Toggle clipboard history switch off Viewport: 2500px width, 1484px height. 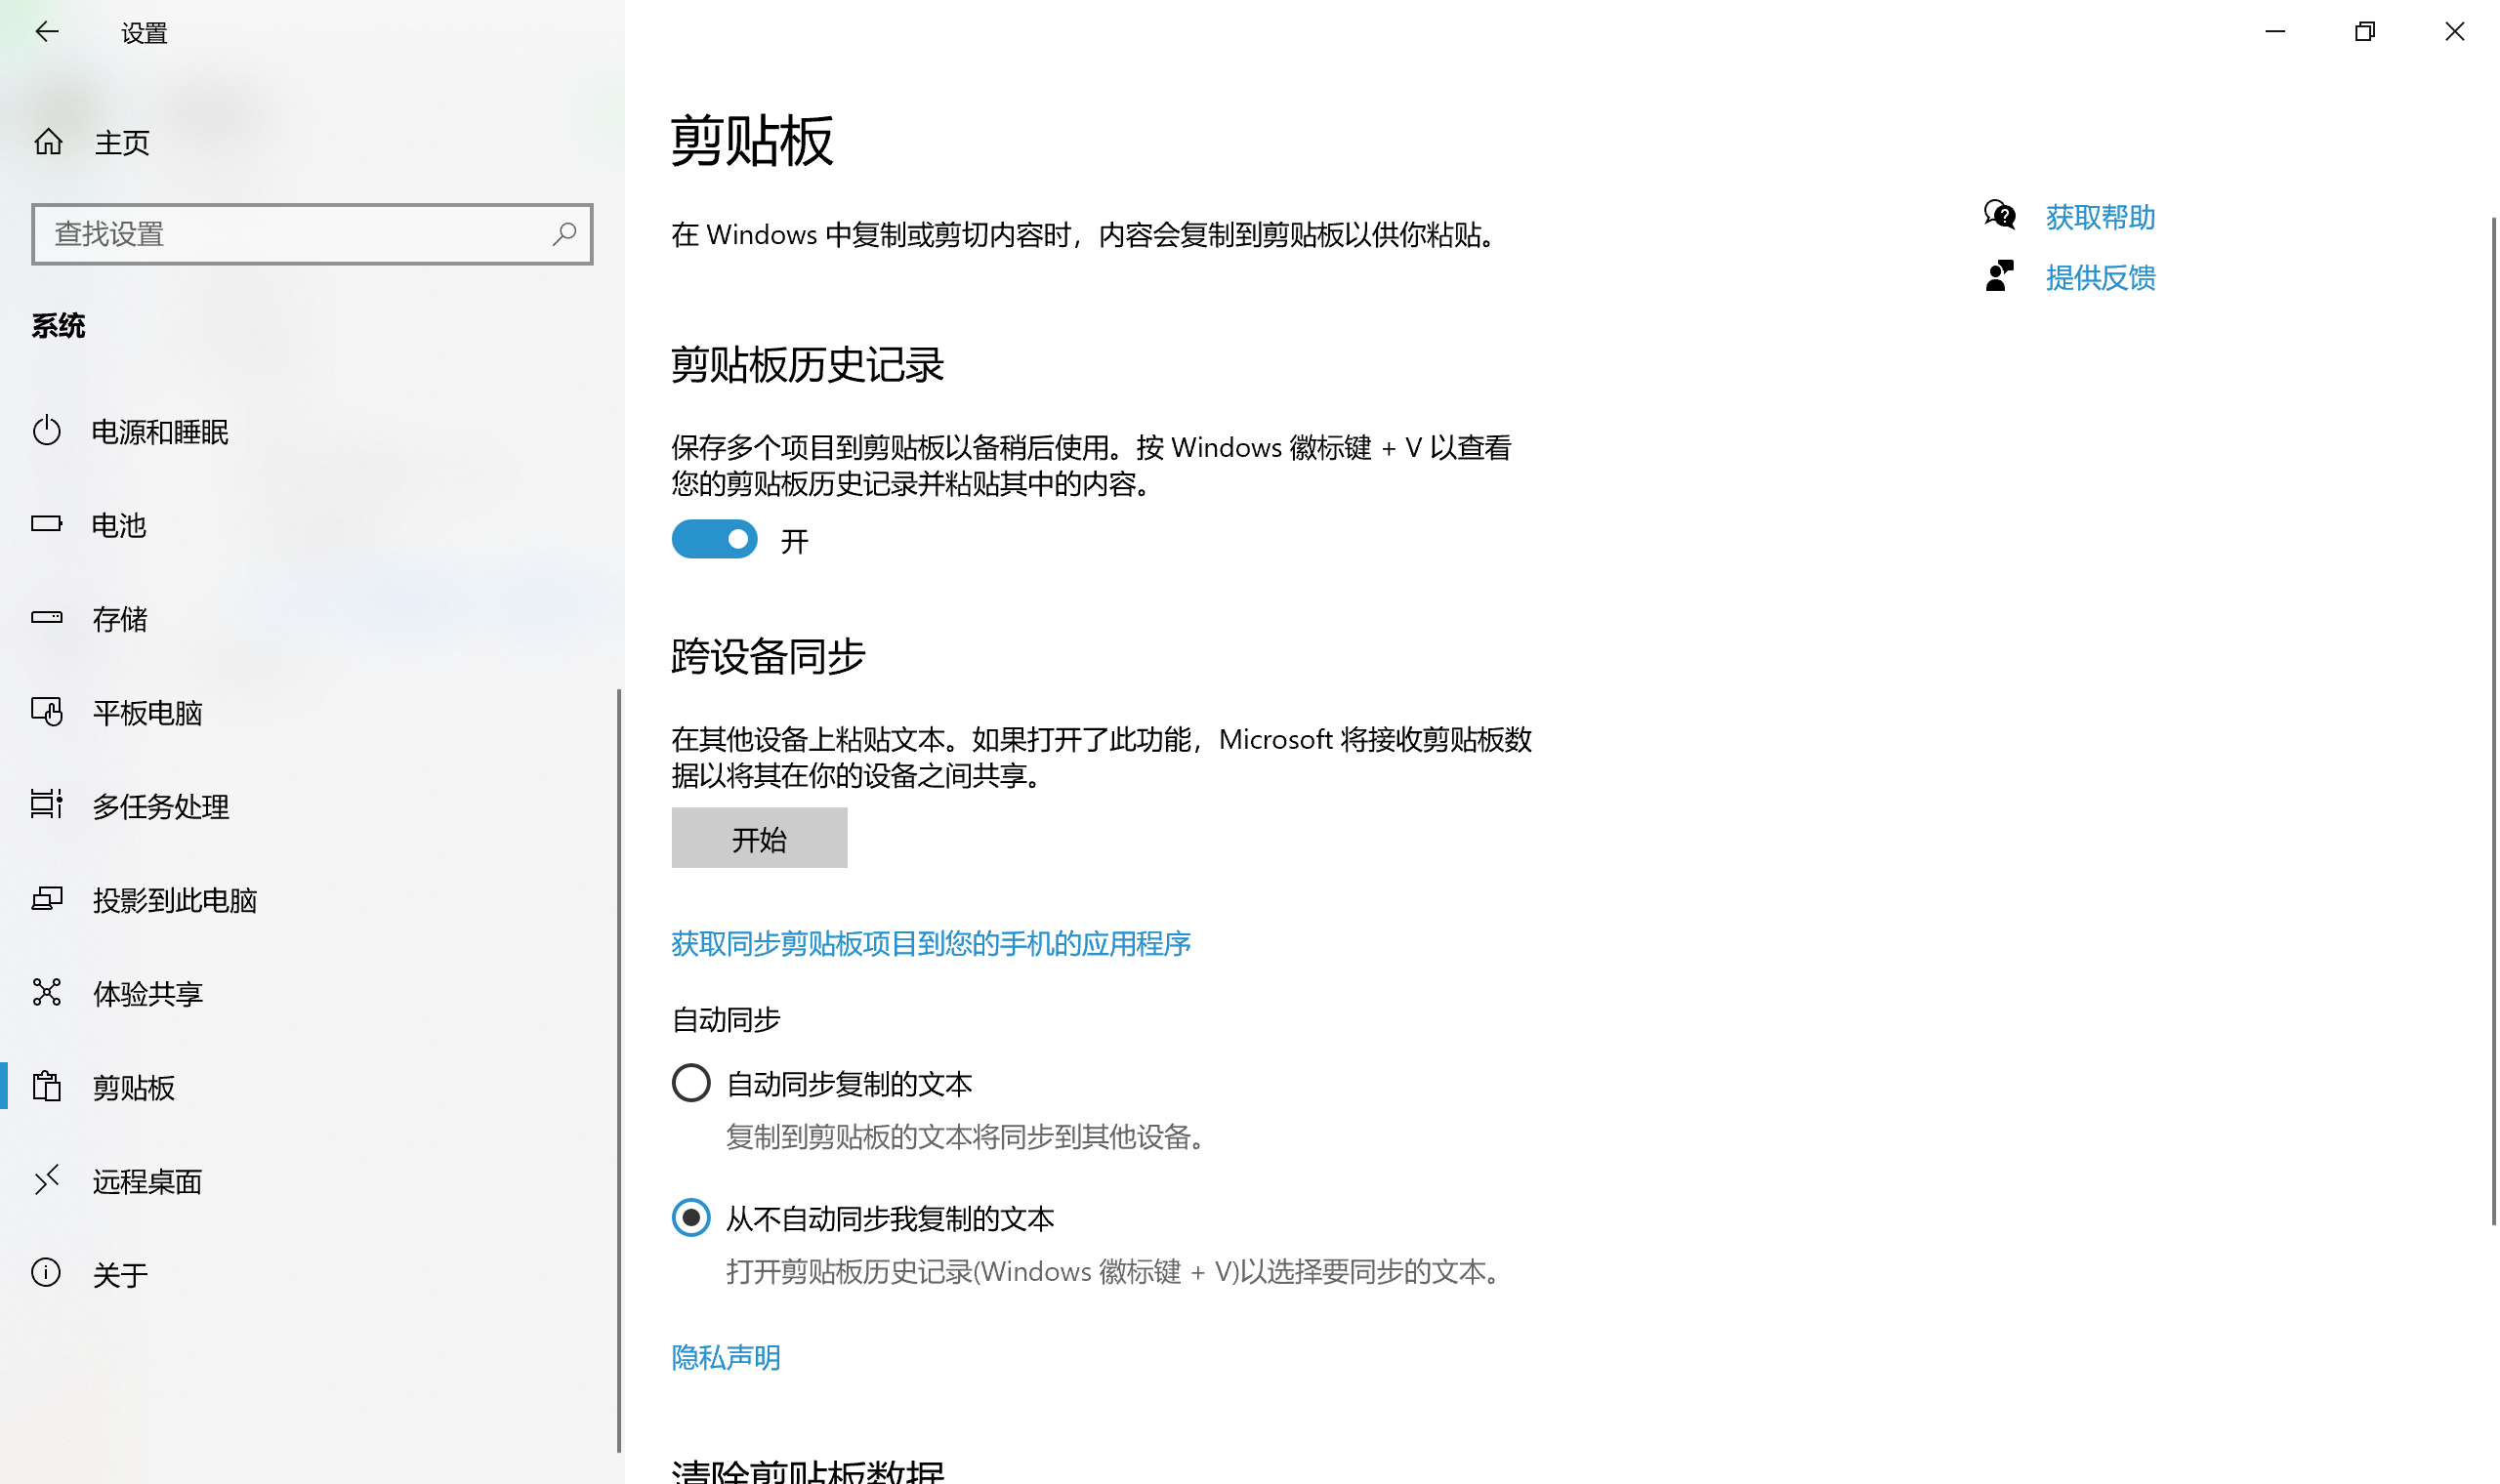[714, 540]
